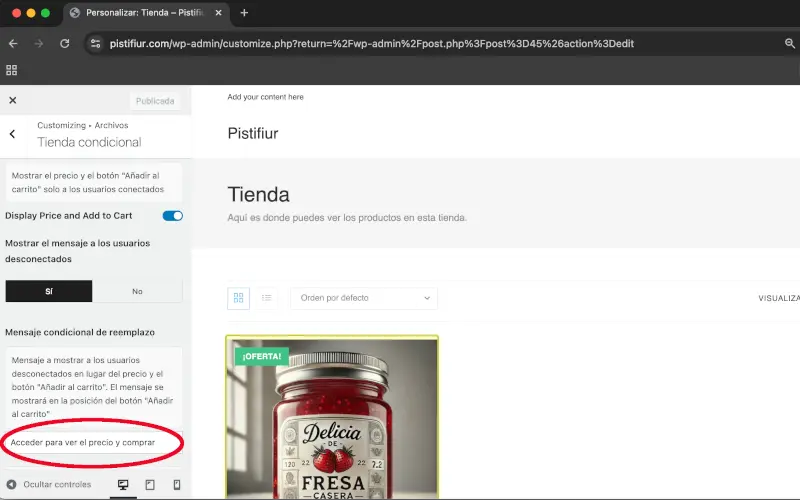Go forward in browser history
Image resolution: width=800 pixels, height=500 pixels.
(39, 44)
